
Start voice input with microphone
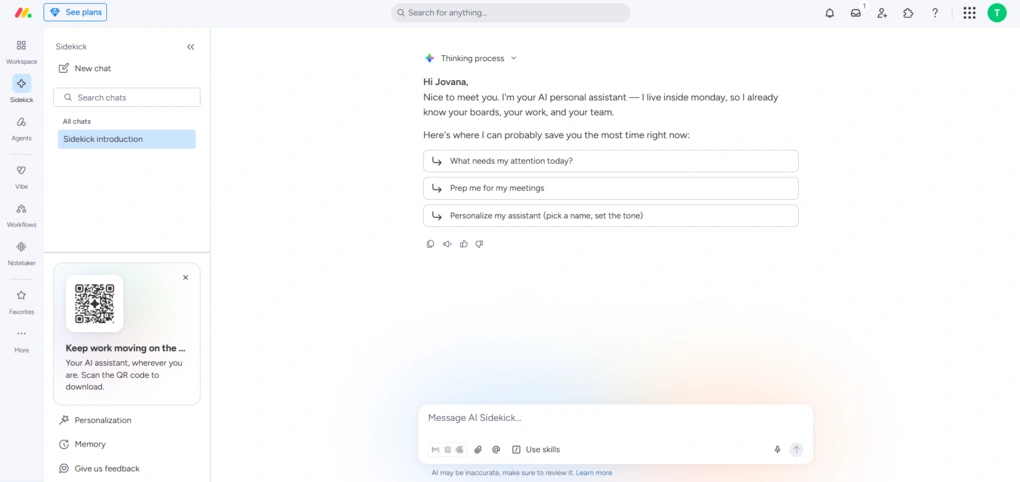777,449
